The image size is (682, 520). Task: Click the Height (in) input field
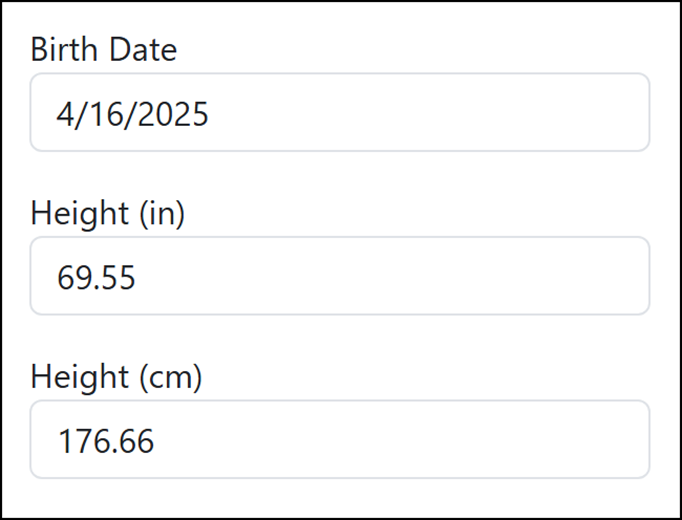pyautogui.click(x=340, y=276)
